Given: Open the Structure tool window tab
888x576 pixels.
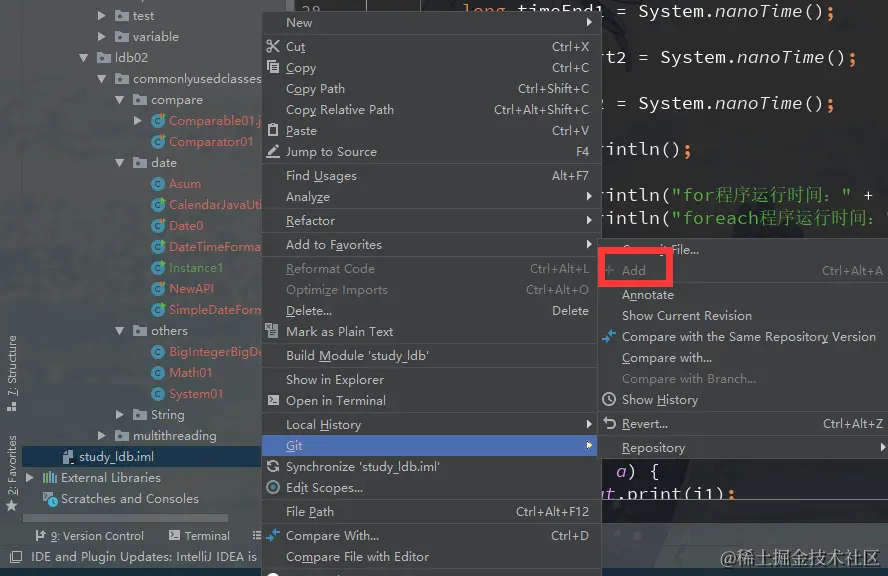Looking at the screenshot, I should [x=11, y=373].
